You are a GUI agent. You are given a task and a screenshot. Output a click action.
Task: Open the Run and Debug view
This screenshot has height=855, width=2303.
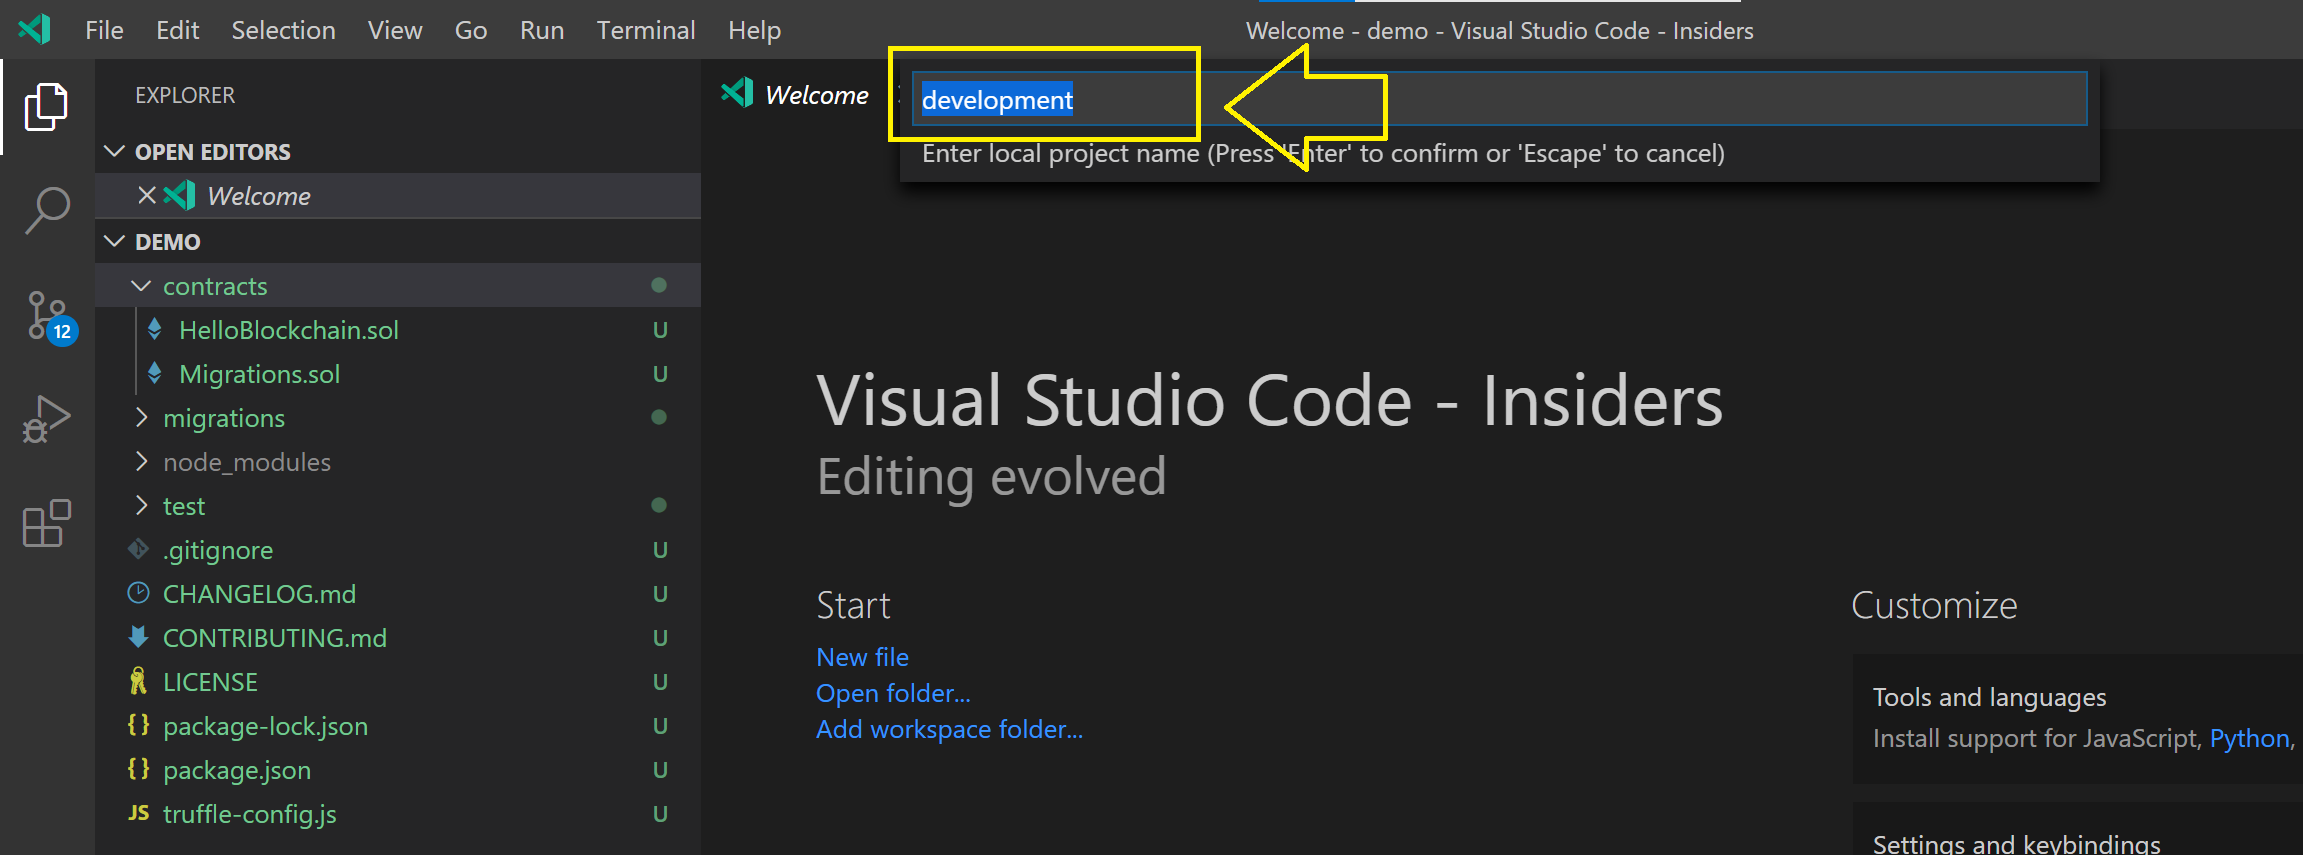[x=46, y=420]
